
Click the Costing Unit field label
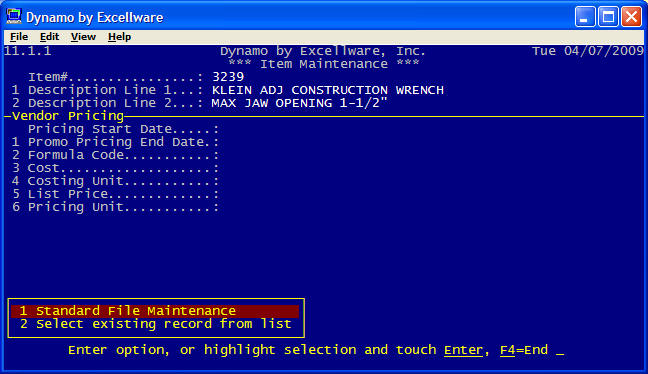coord(123,181)
